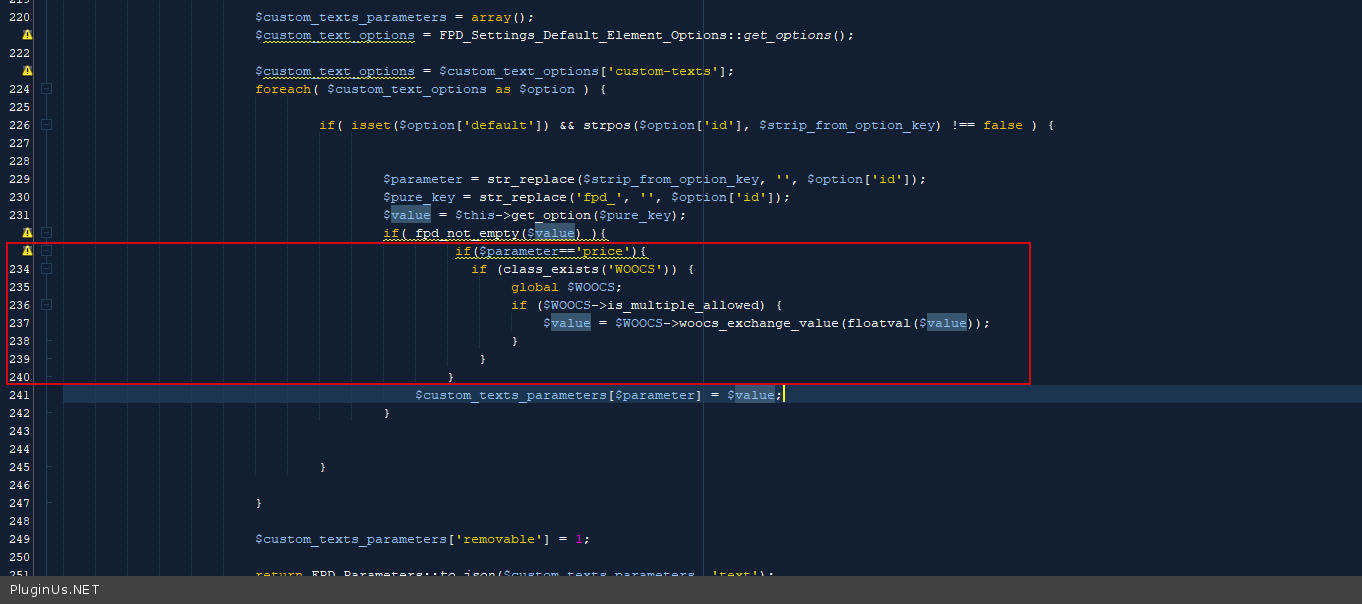1362x604 pixels.
Task: Click the warning icon at line 221
Action: click(27, 35)
